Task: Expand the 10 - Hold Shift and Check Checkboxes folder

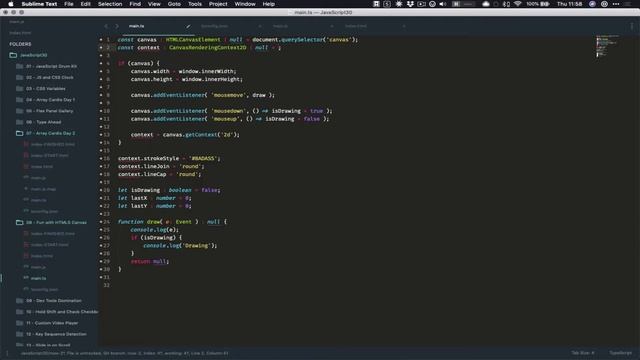Action: [x=57, y=312]
